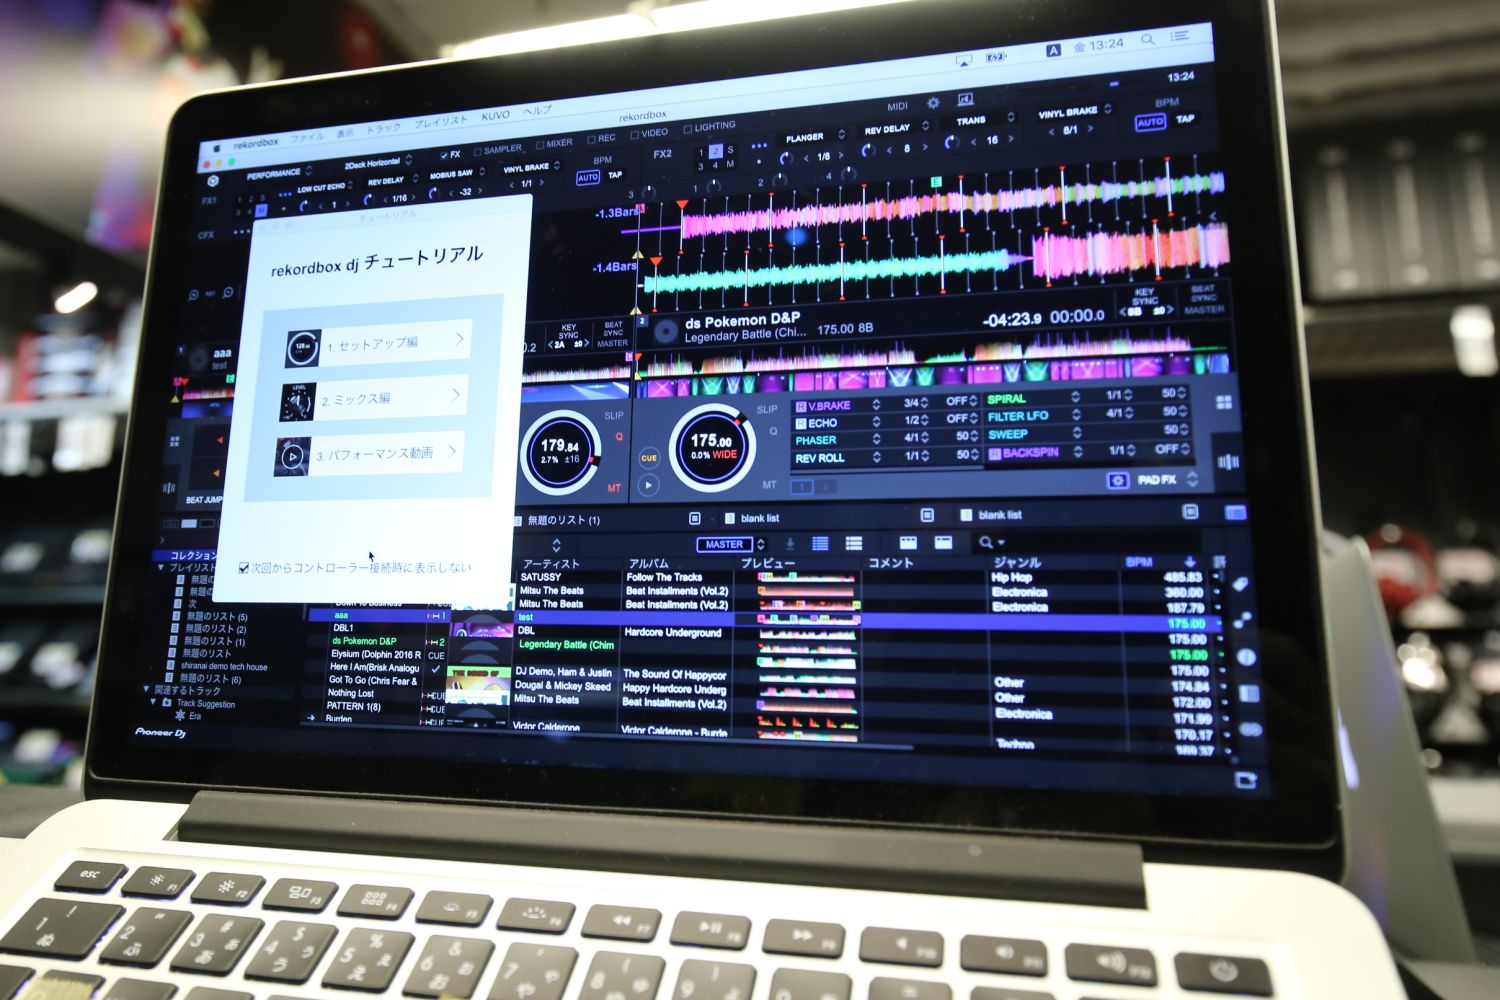Open the MASTER dropdown in browser
1500x1000 pixels.
[730, 545]
